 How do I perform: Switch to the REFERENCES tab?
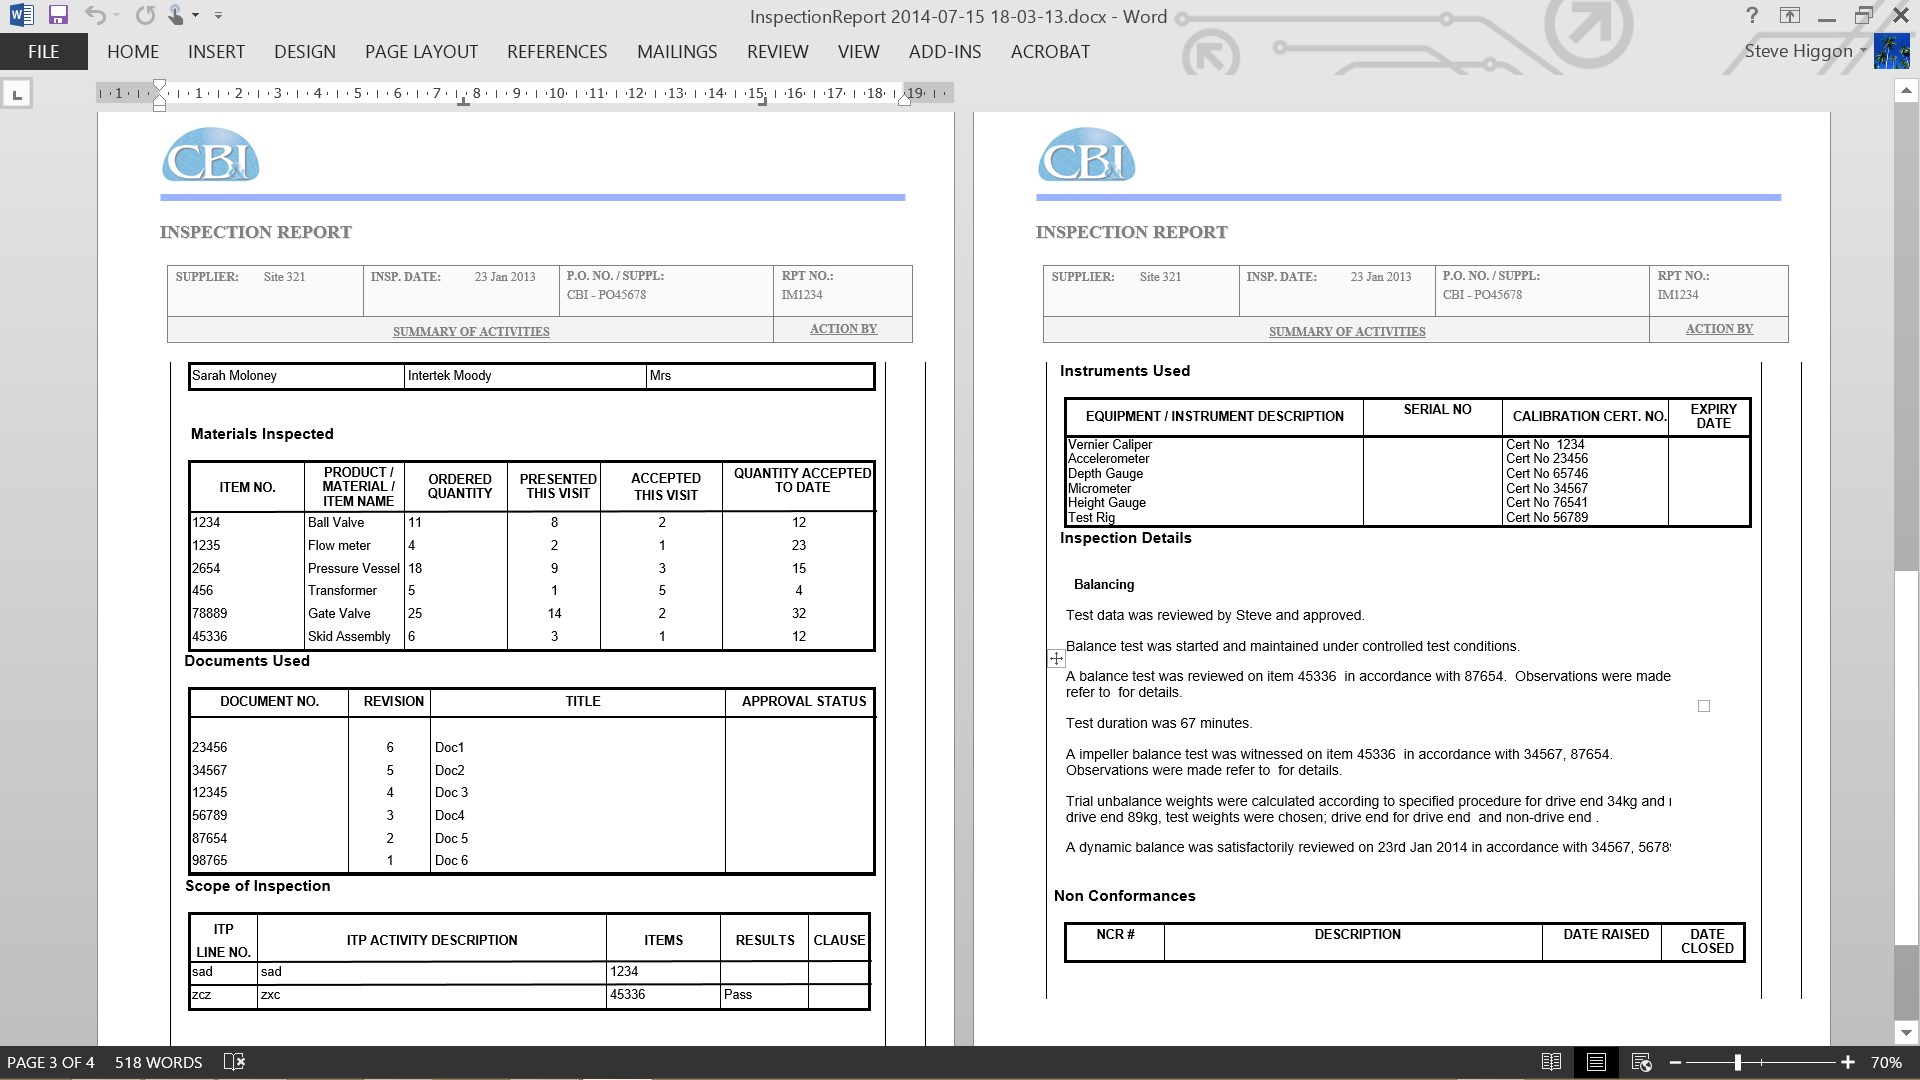[557, 52]
